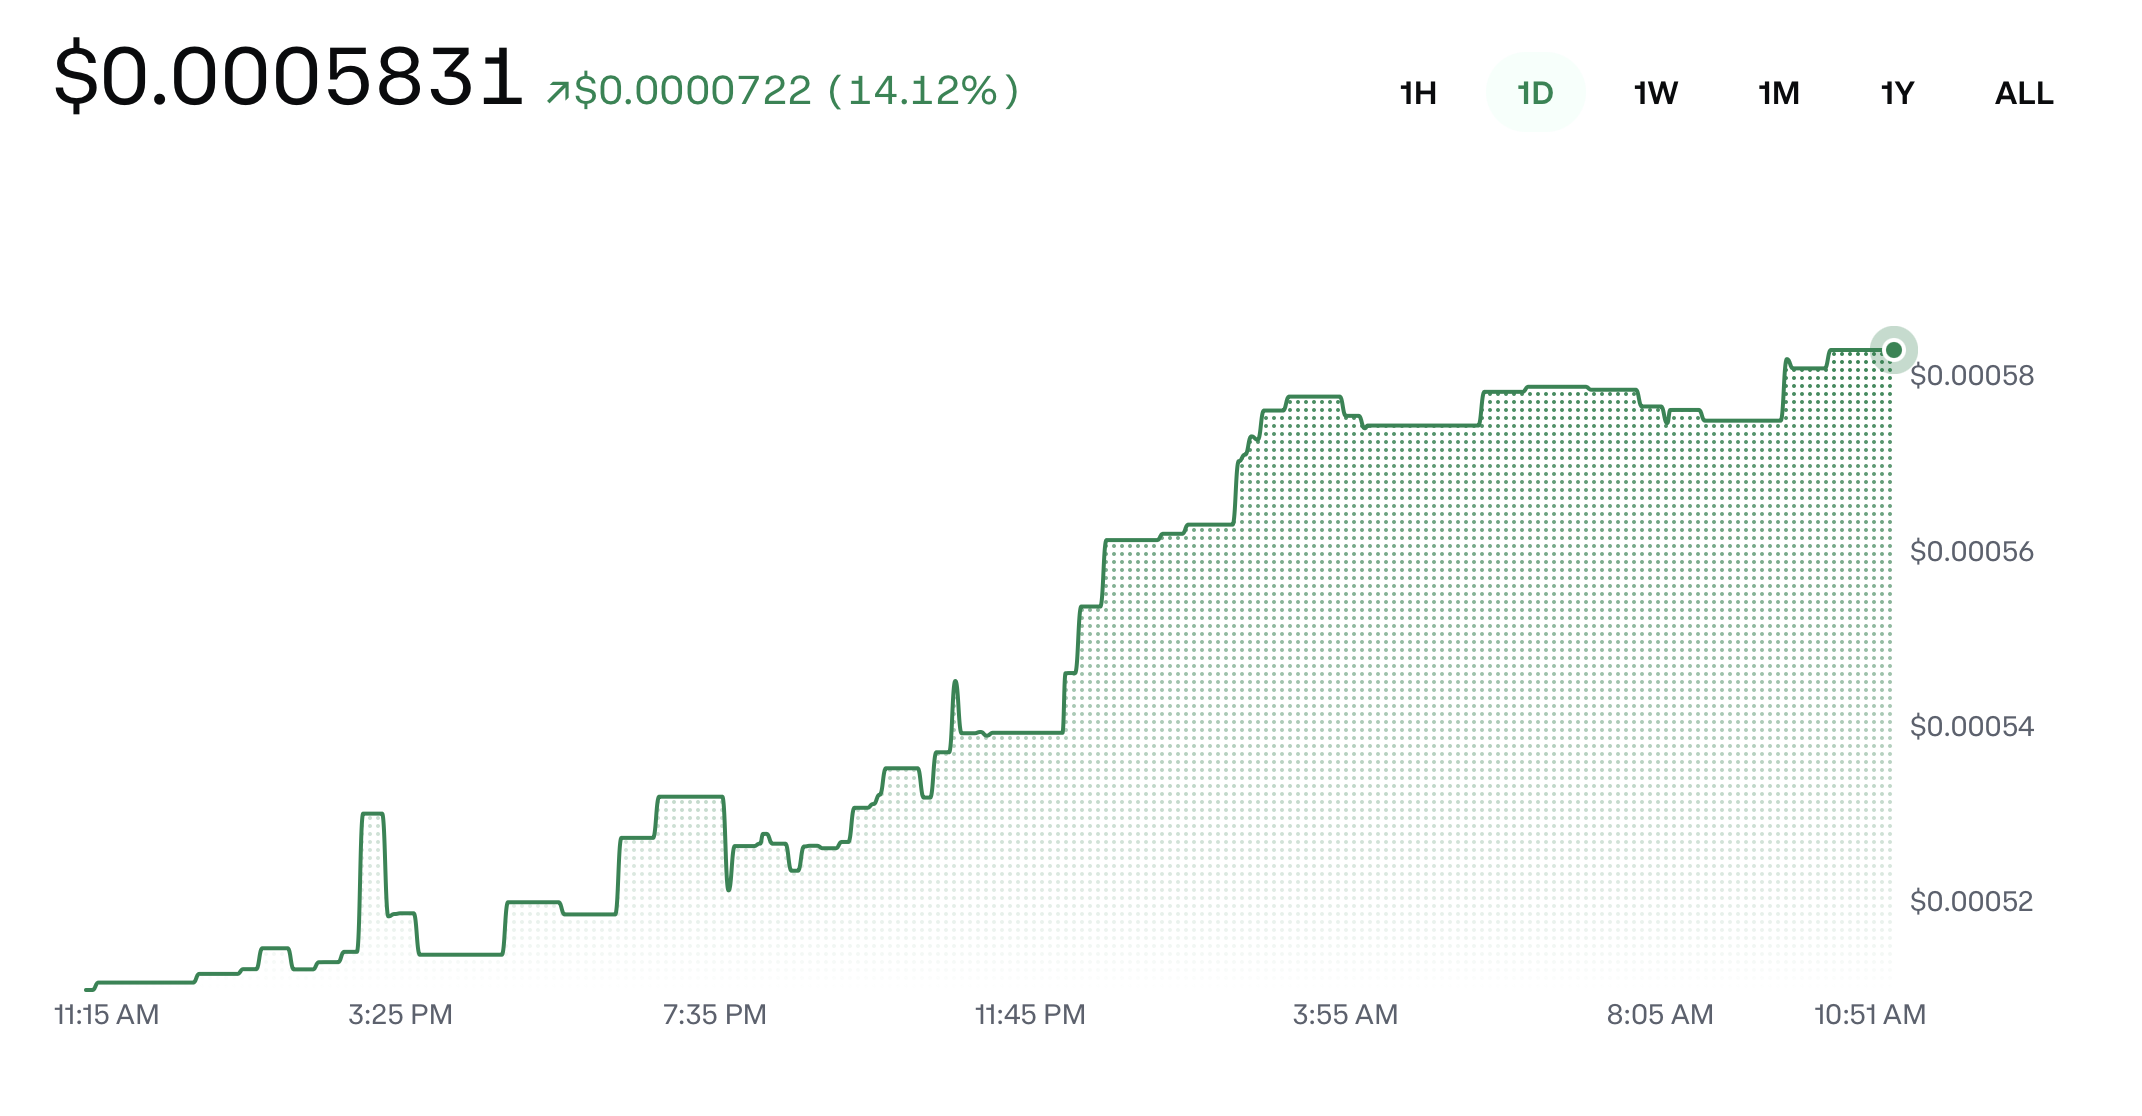Screen dimensions: 2142x1116
Task: Click the $0.00058 axis label
Action: (x=1972, y=376)
